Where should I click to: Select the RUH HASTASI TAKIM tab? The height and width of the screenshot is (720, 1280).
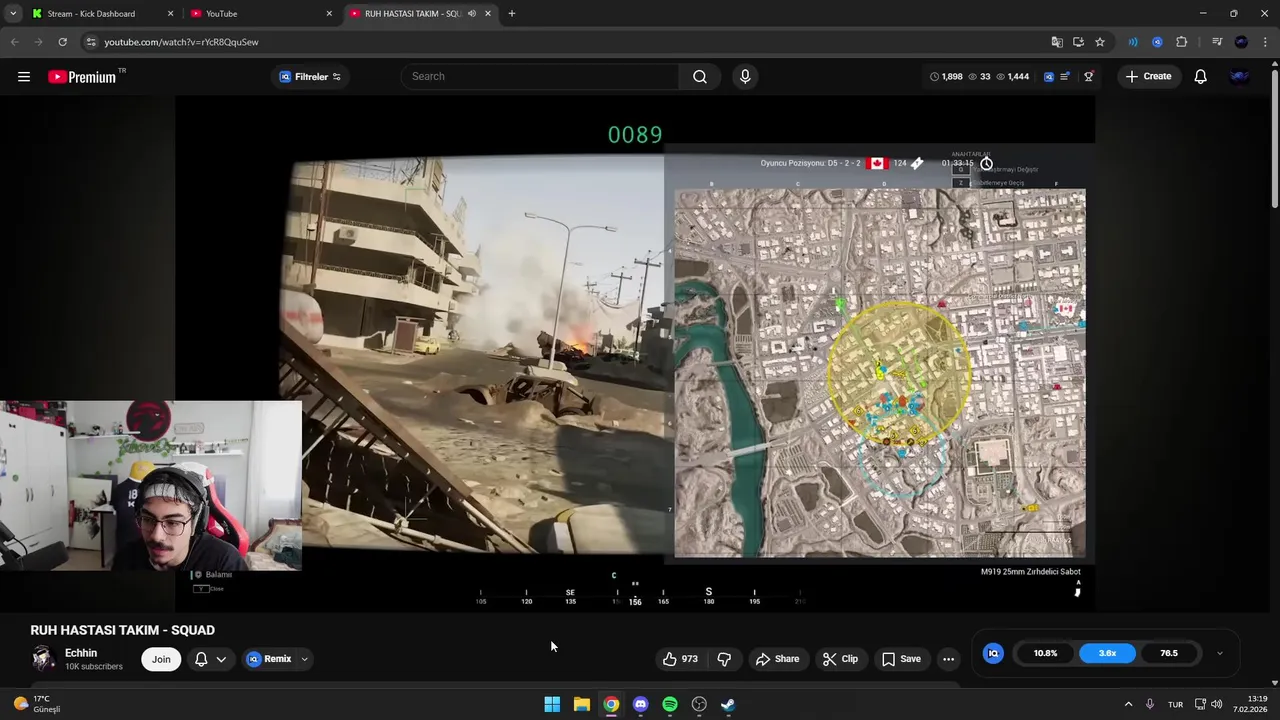coord(410,14)
